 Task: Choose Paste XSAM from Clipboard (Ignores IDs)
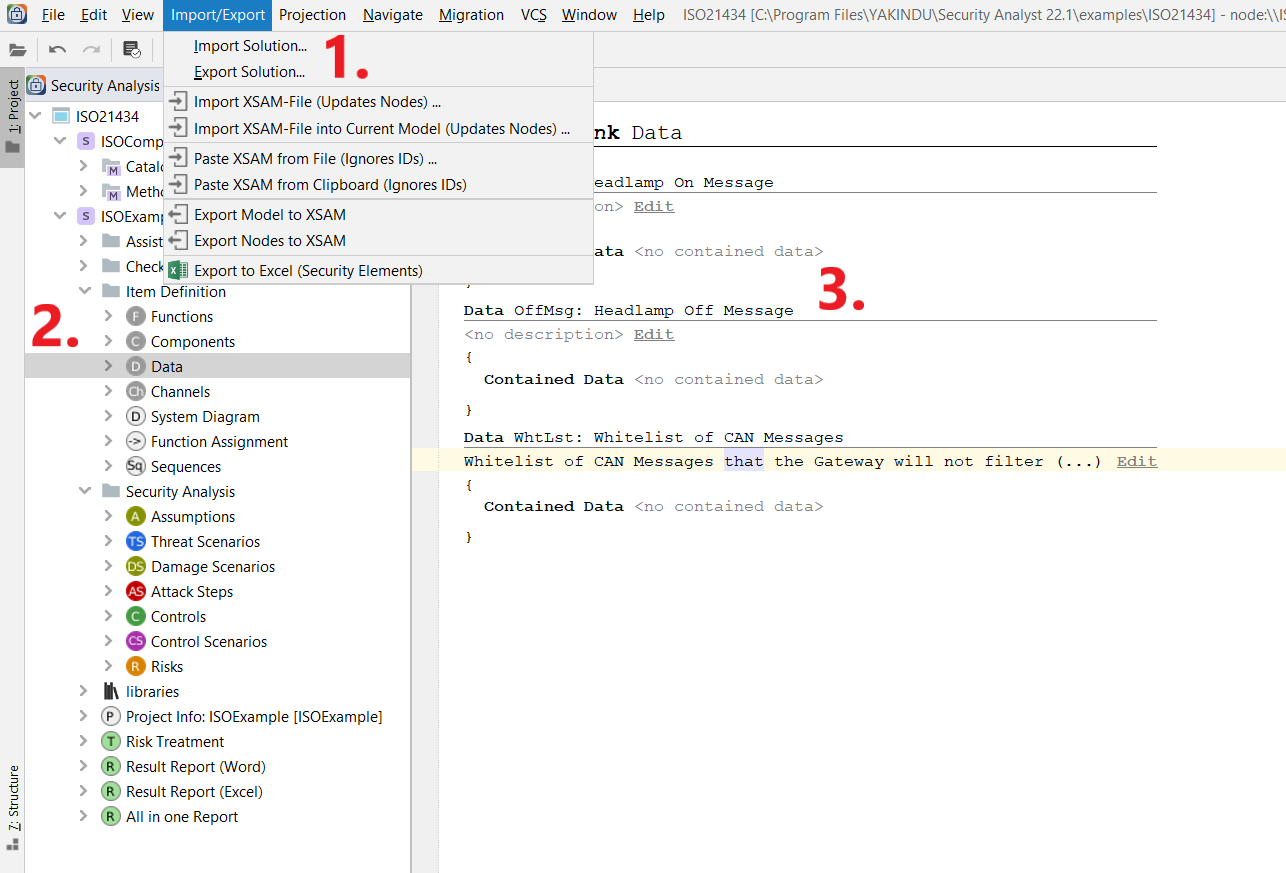(x=330, y=184)
